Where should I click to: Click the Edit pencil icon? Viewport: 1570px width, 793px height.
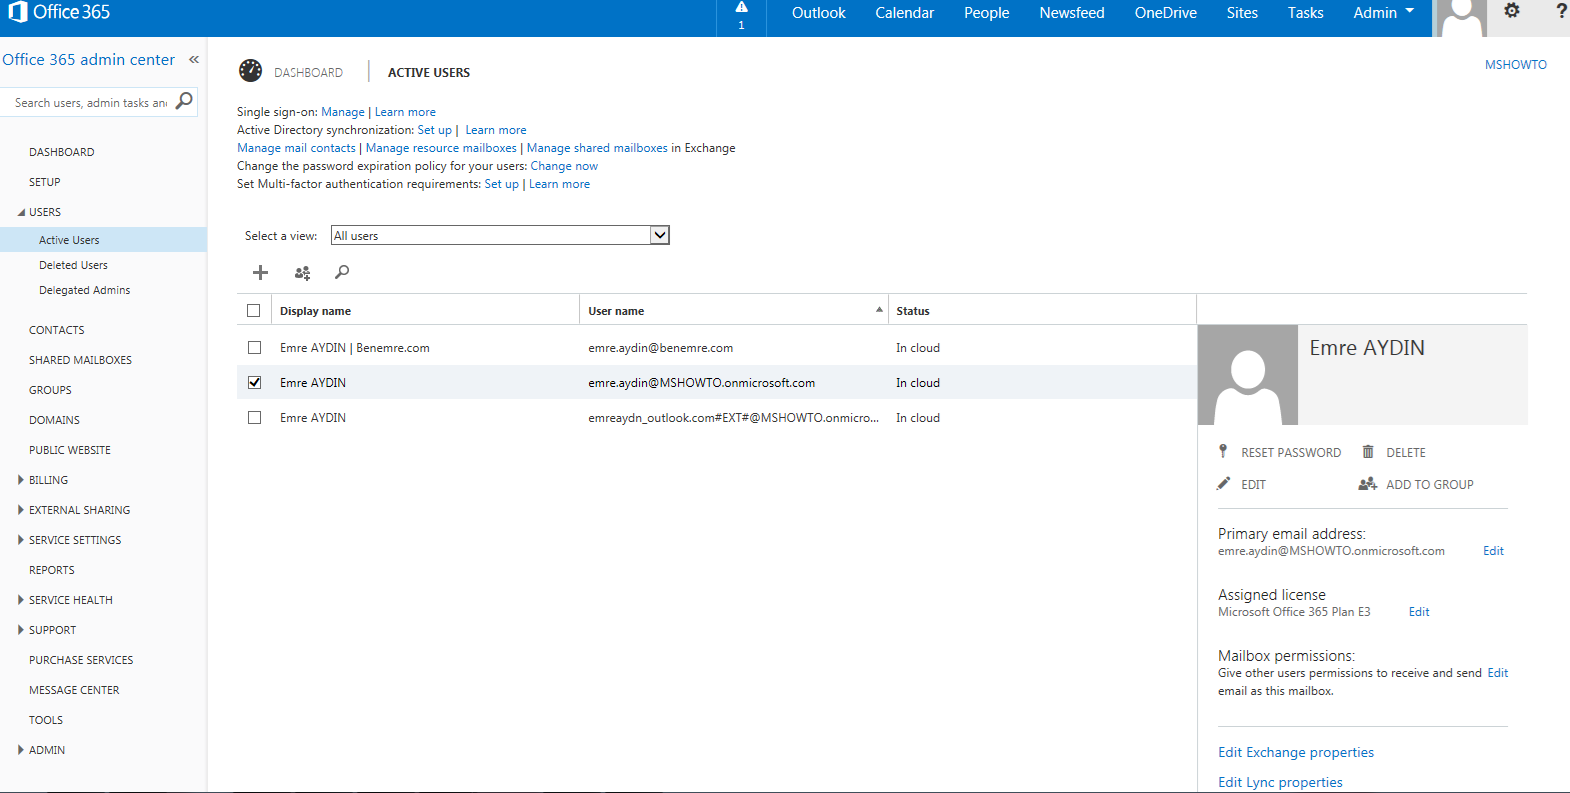1224,483
